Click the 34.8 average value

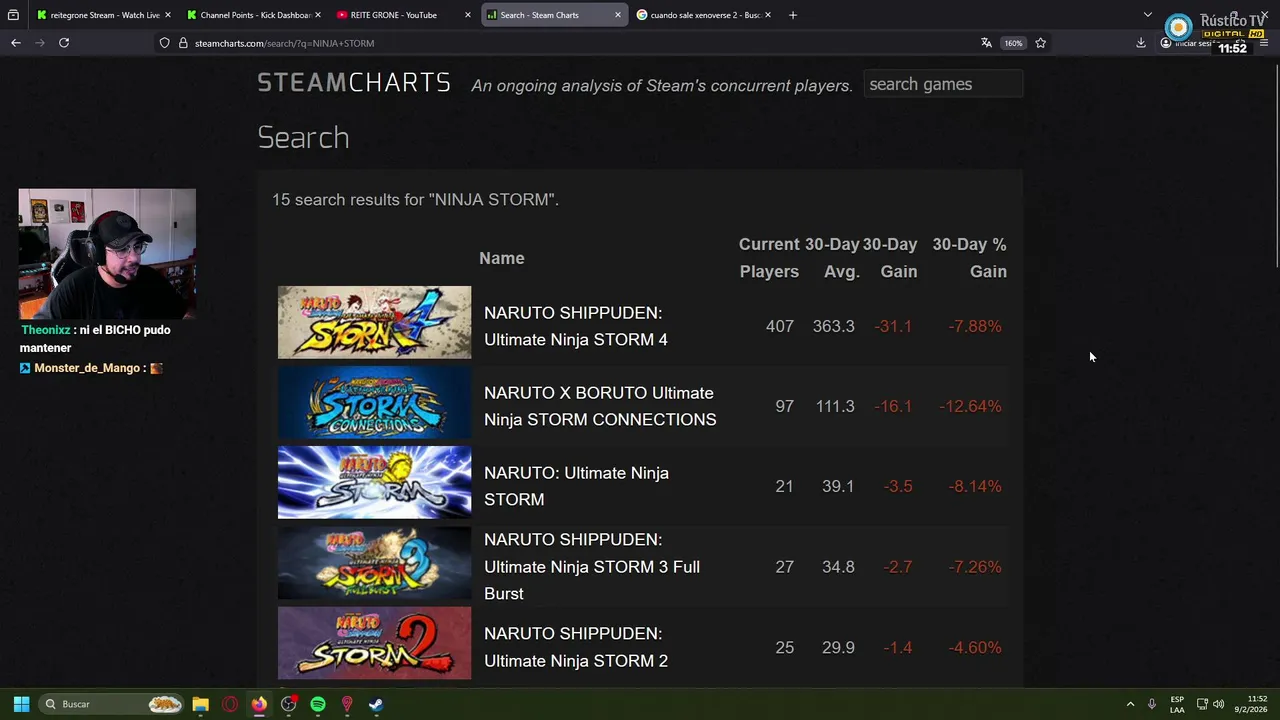pyautogui.click(x=838, y=566)
